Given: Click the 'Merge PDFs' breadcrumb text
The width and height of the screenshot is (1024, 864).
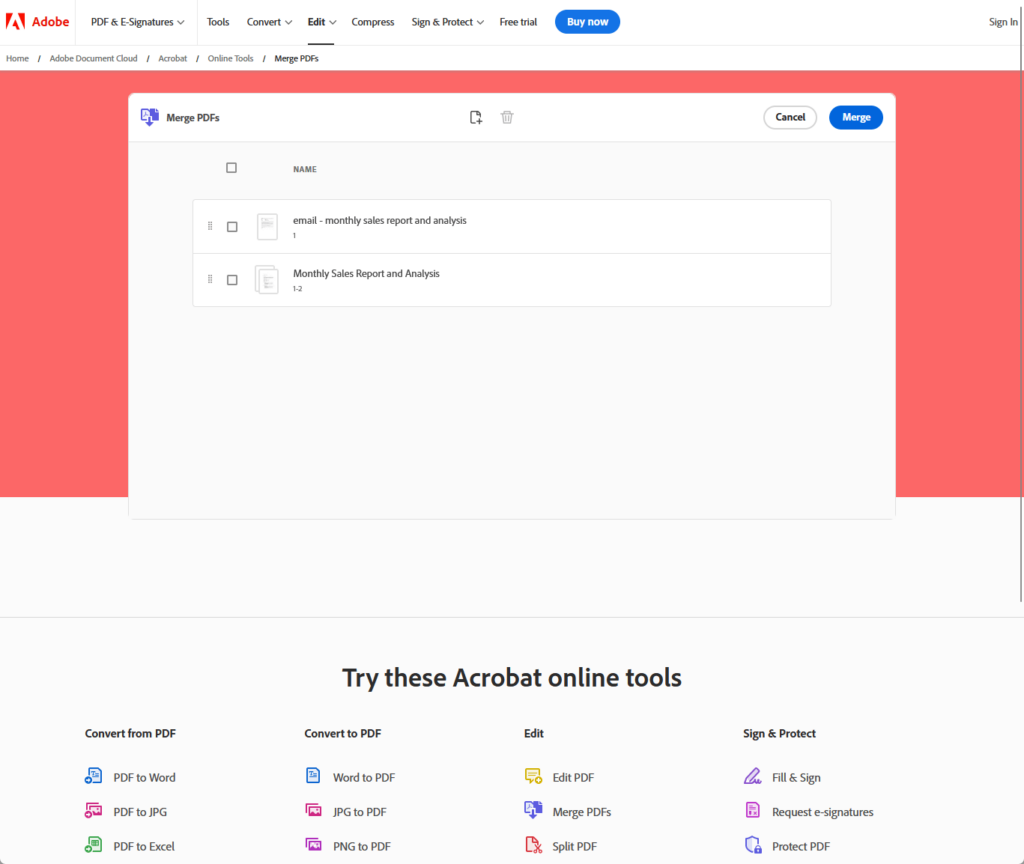Looking at the screenshot, I should pos(296,58).
